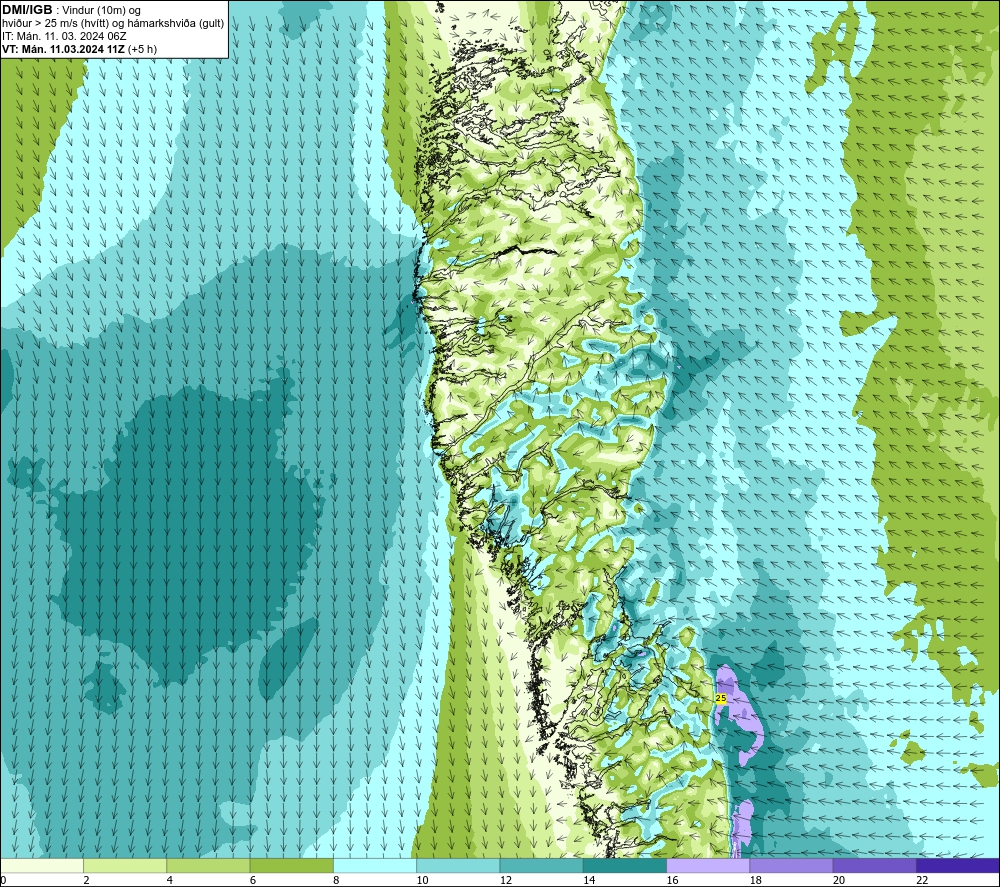Select the 10–12 turquoise legend swatch
The width and height of the screenshot is (1000, 887).
(458, 865)
